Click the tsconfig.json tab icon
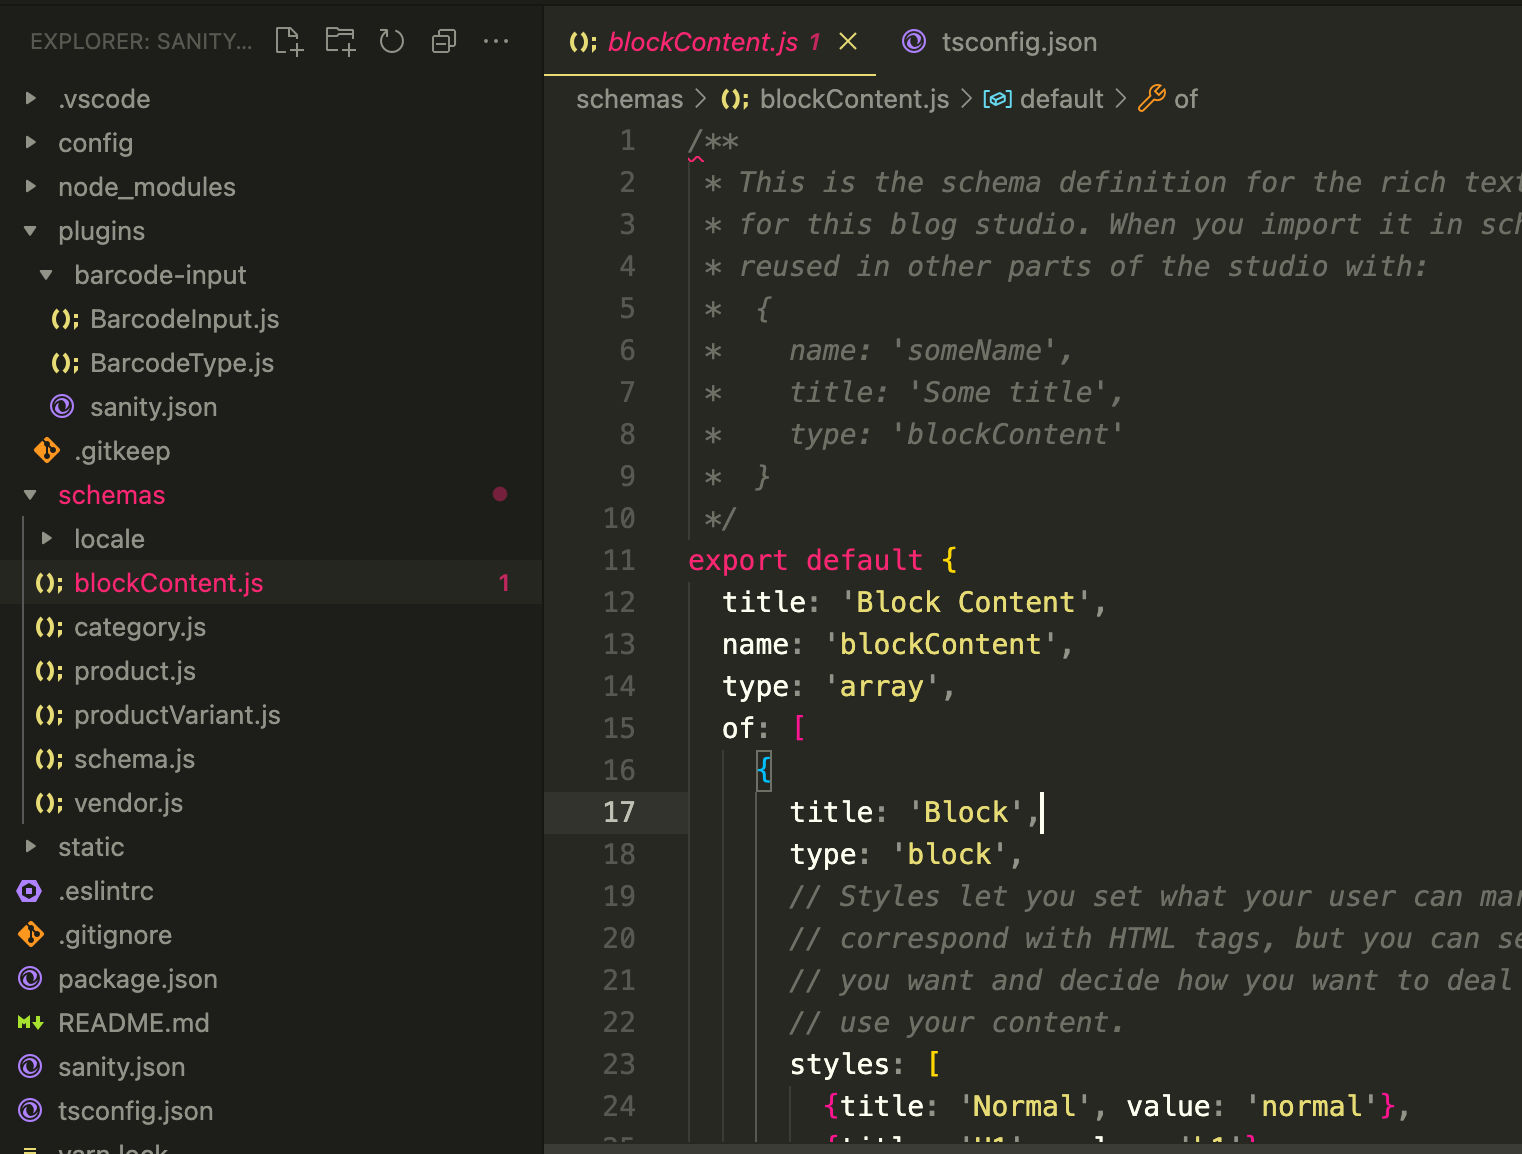This screenshot has height=1154, width=1522. 914,41
